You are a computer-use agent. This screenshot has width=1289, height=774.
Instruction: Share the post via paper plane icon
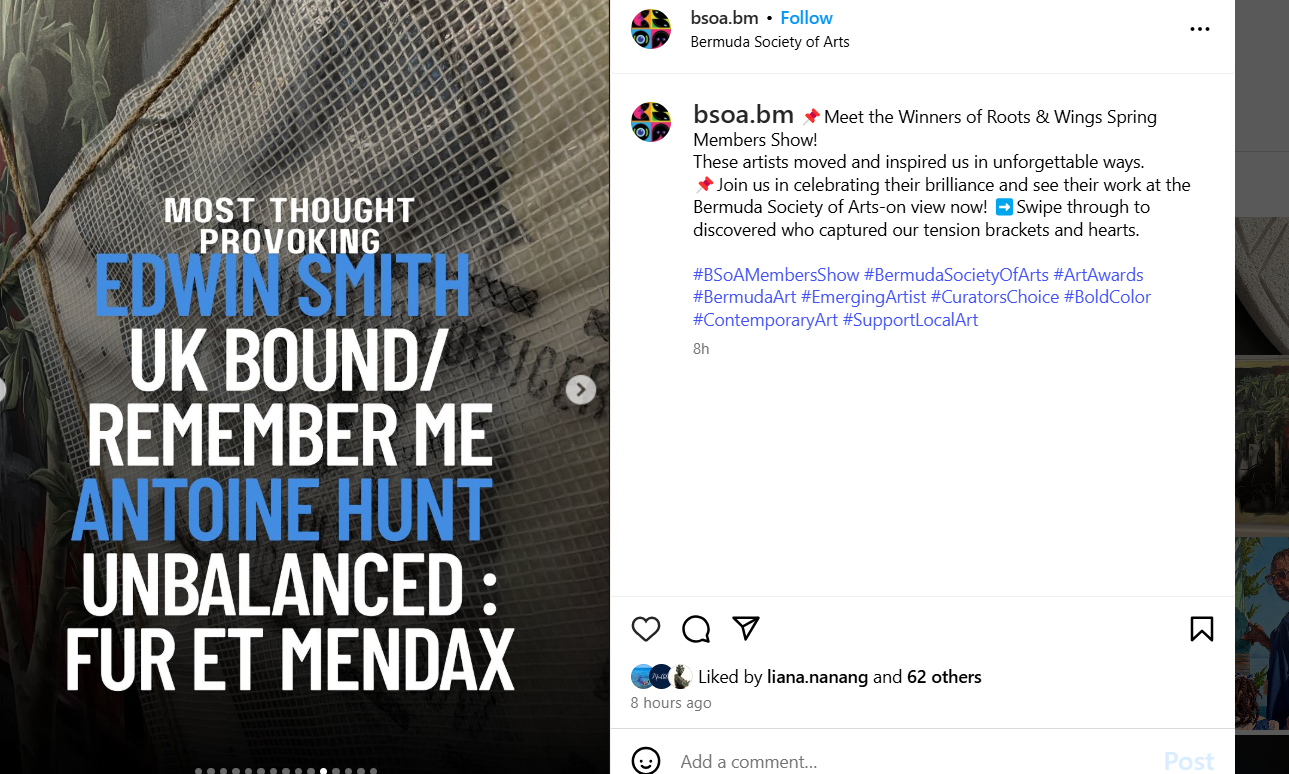click(746, 627)
